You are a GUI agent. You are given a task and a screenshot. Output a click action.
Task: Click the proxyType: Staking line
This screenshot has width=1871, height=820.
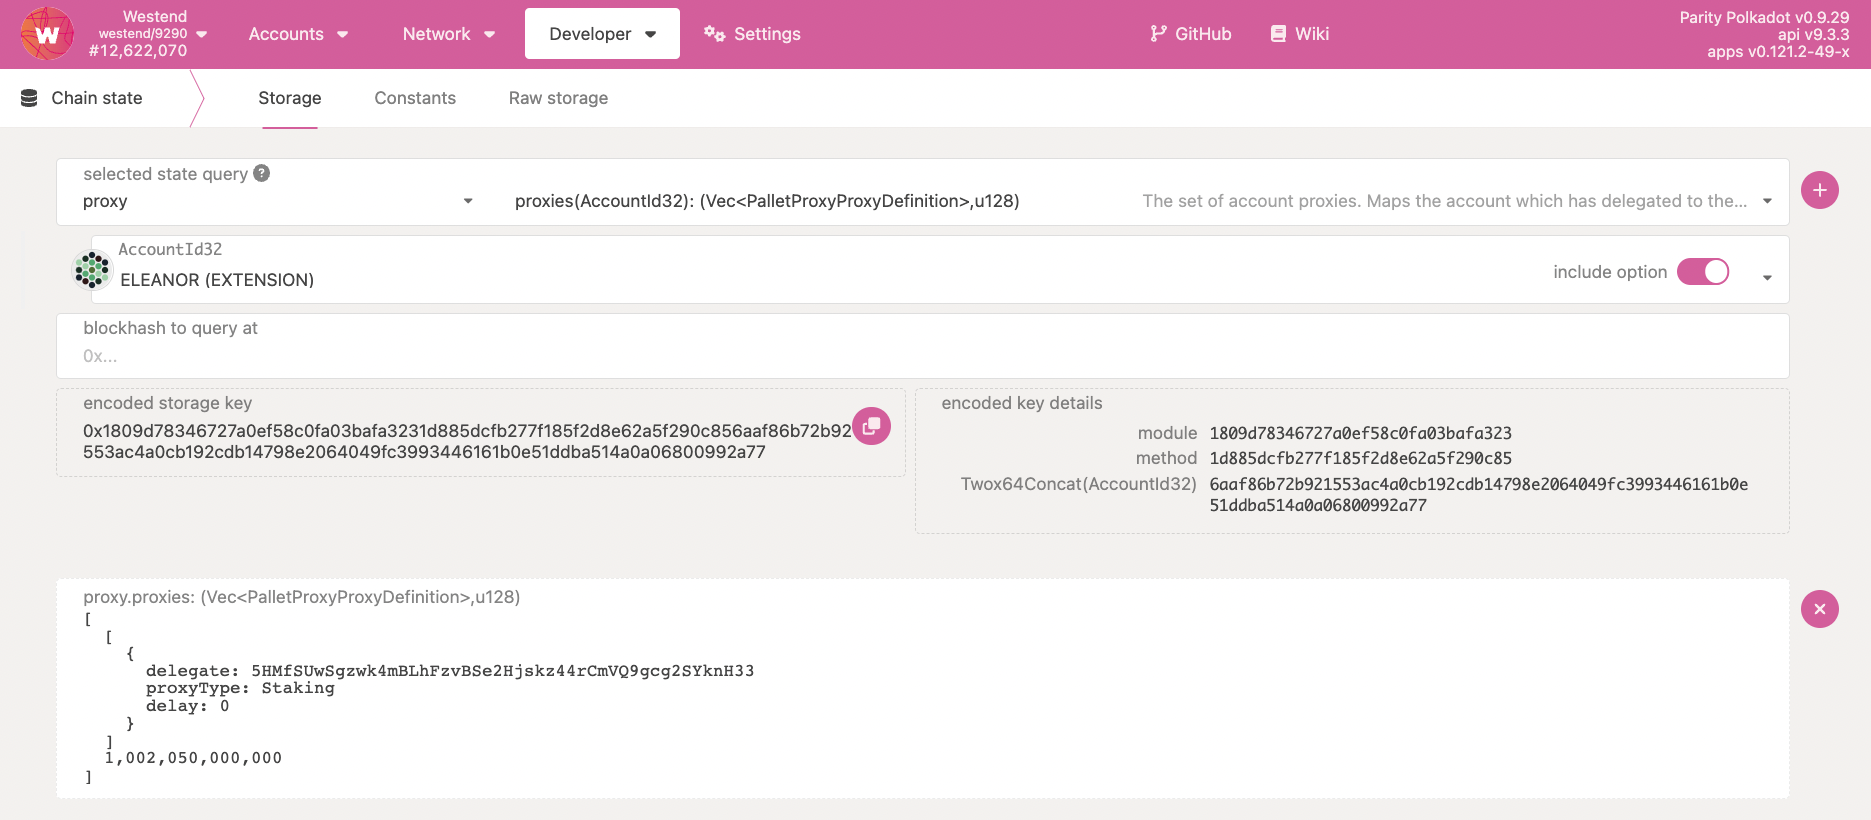[240, 688]
